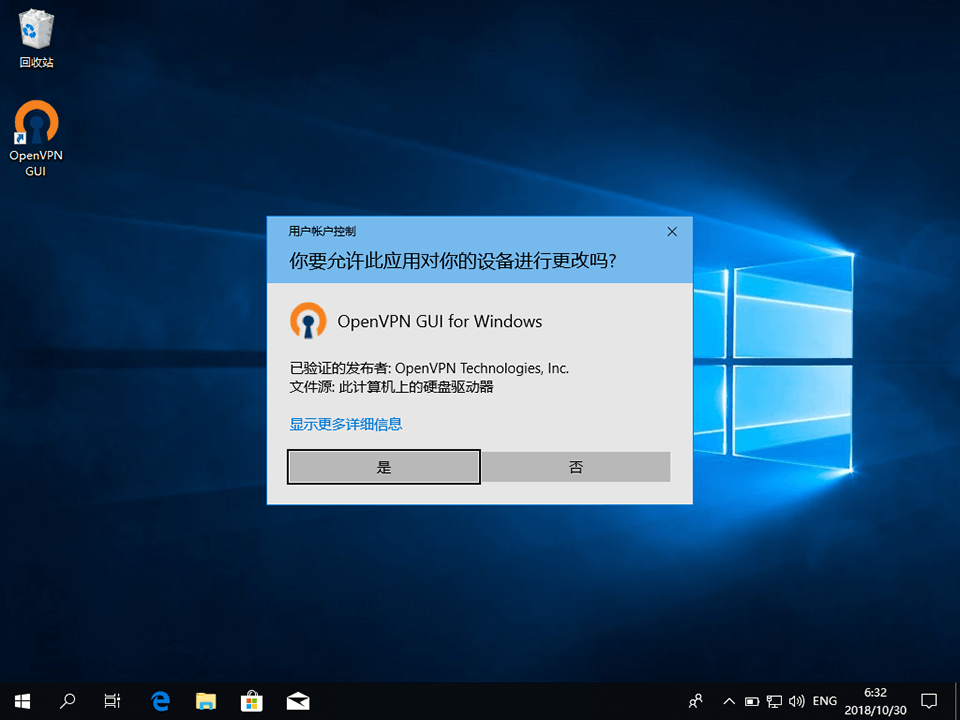Viewport: 960px width, 720px height.
Task: Open the network status tray icon
Action: tap(774, 702)
